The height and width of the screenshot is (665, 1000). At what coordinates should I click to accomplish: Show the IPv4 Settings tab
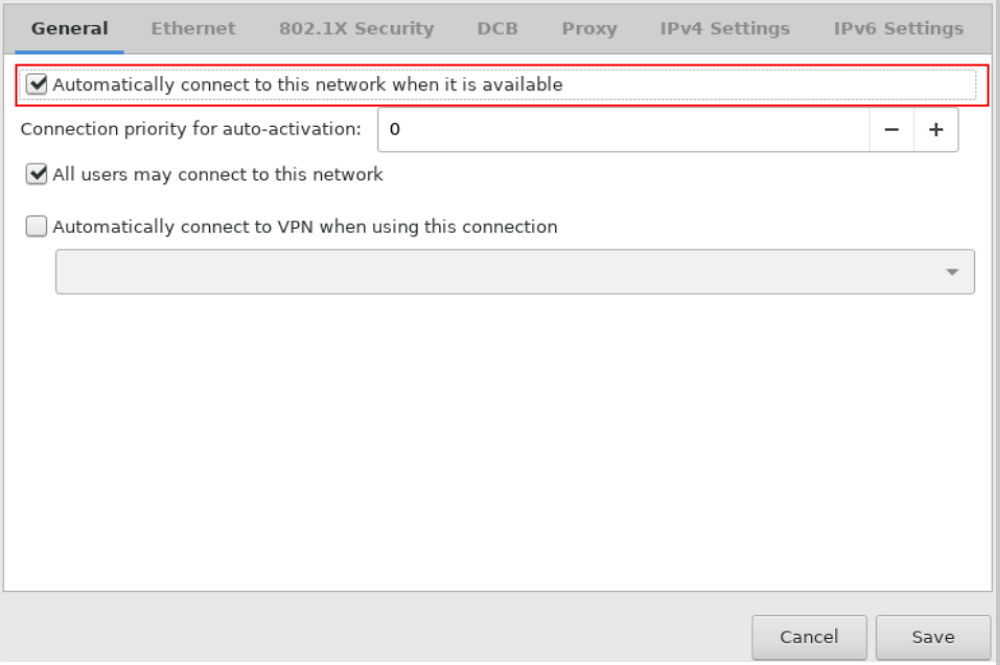pyautogui.click(x=724, y=29)
